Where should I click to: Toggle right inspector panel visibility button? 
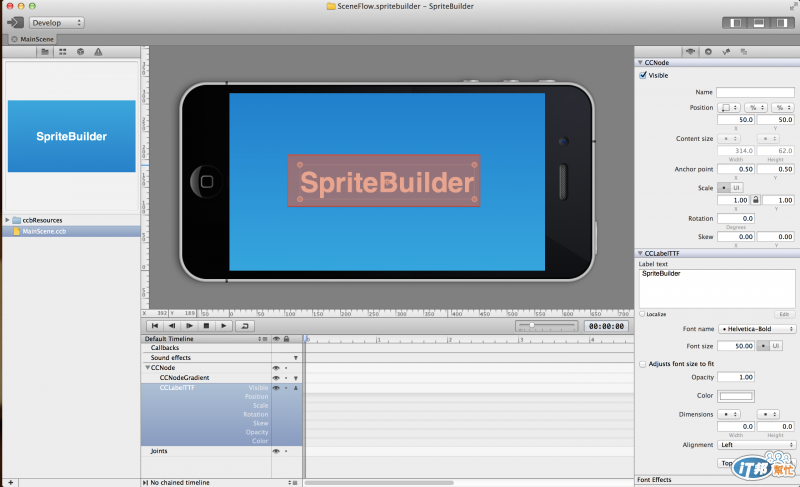pos(782,23)
